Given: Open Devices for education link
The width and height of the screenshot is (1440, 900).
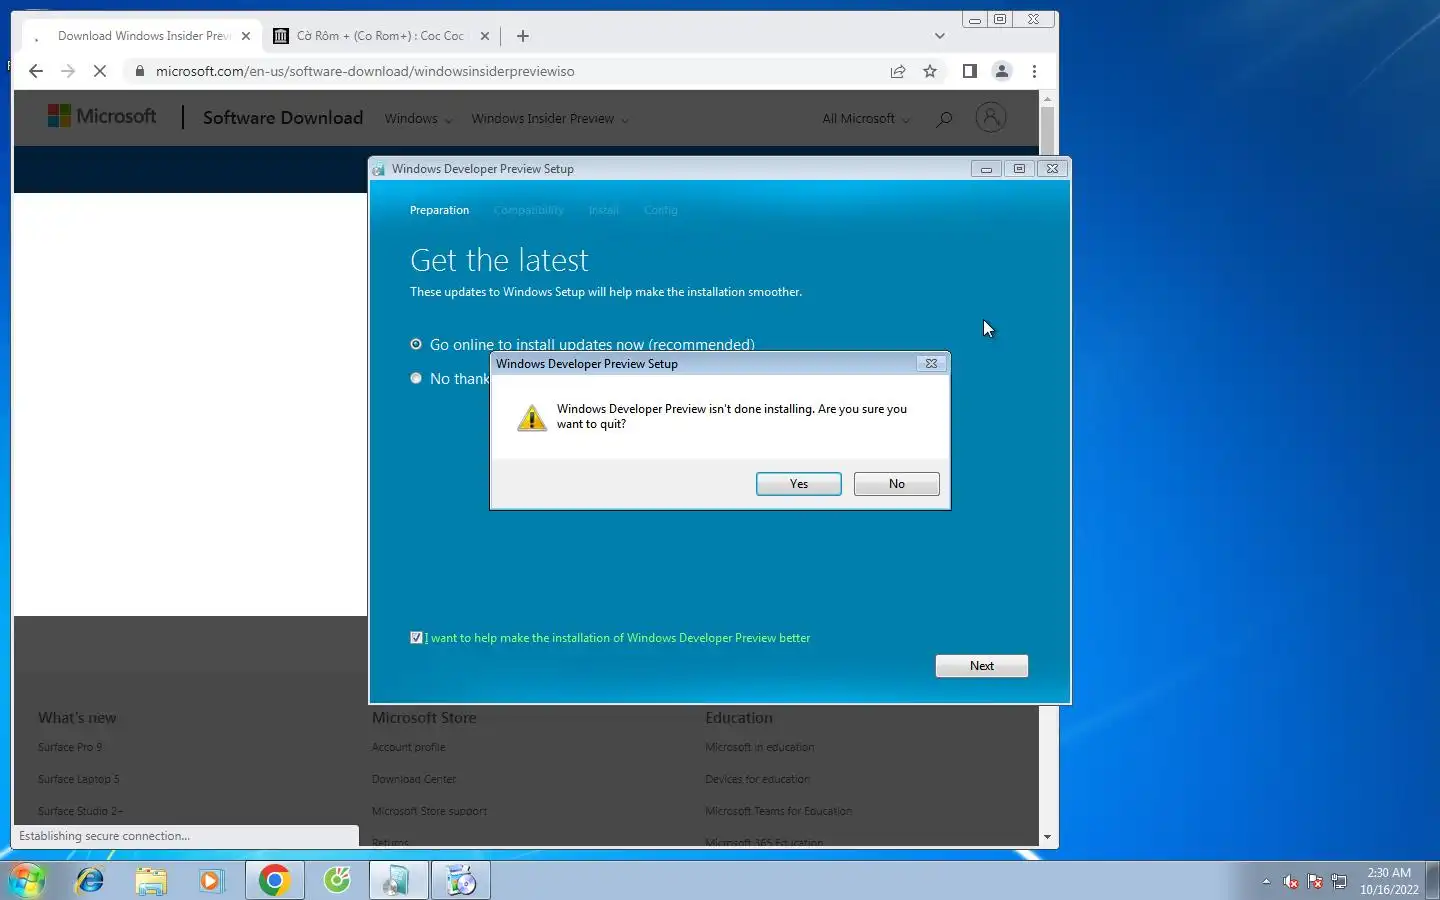Looking at the screenshot, I should point(757,779).
